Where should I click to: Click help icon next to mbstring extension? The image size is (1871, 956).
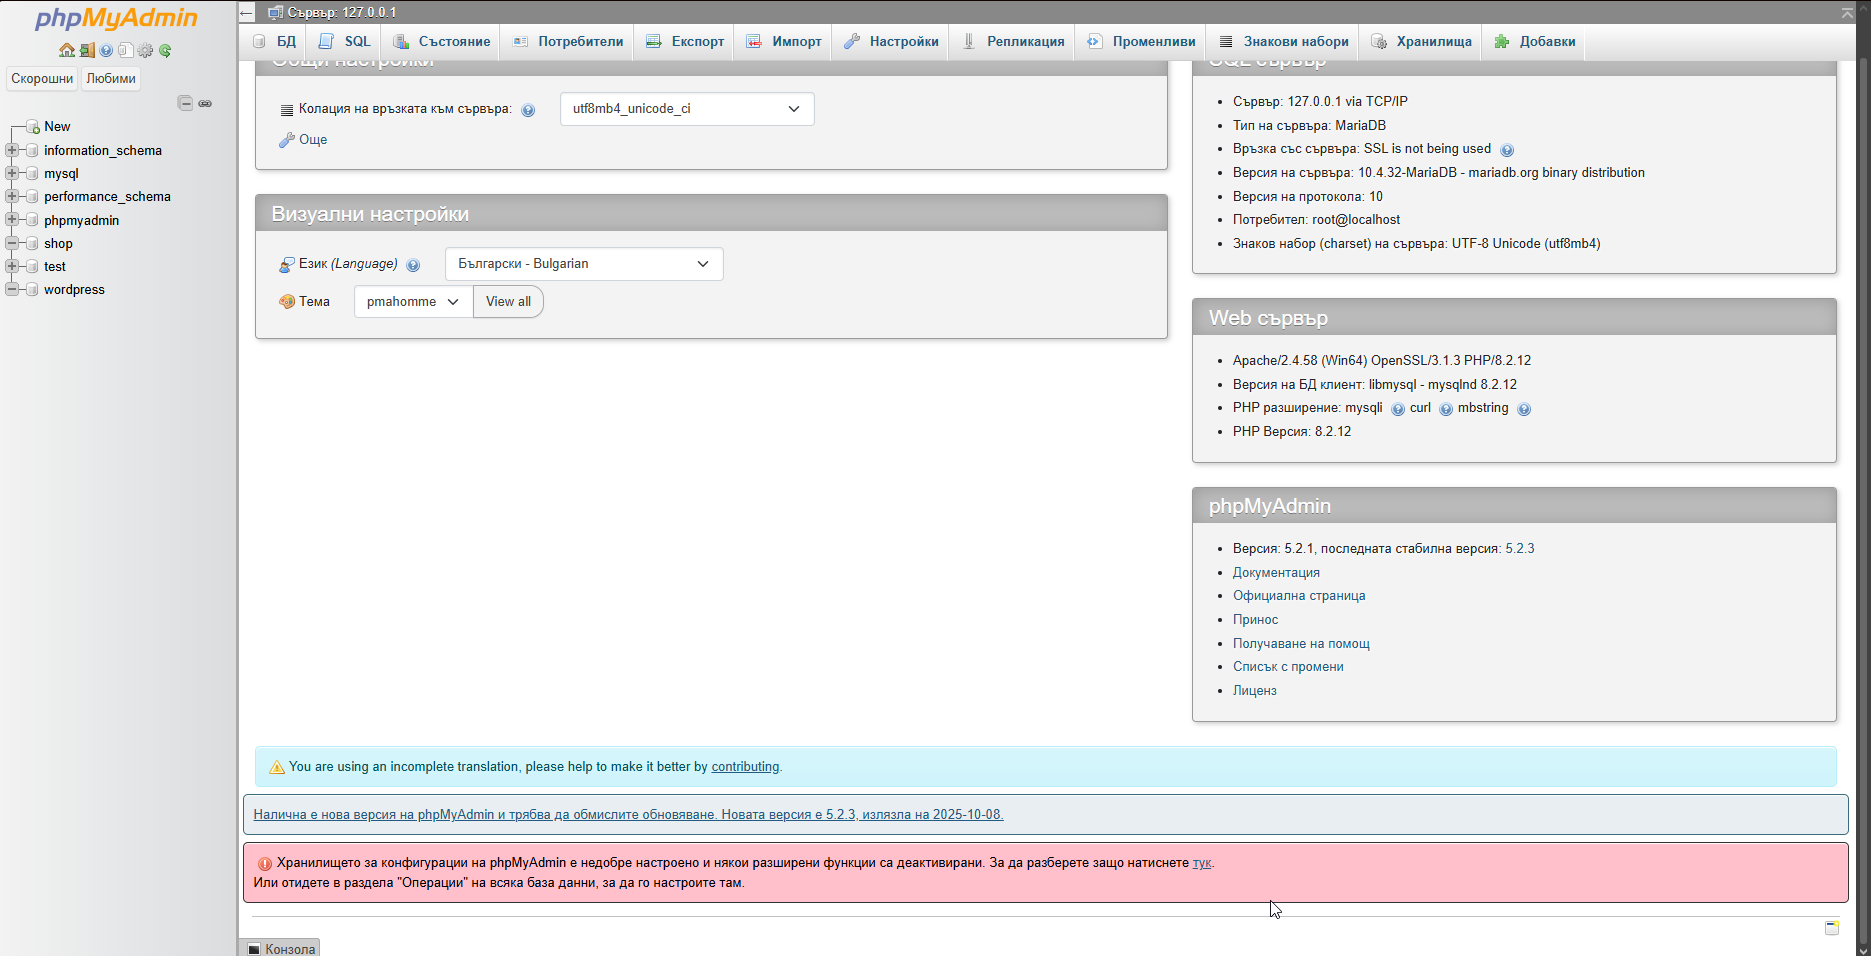tap(1524, 409)
